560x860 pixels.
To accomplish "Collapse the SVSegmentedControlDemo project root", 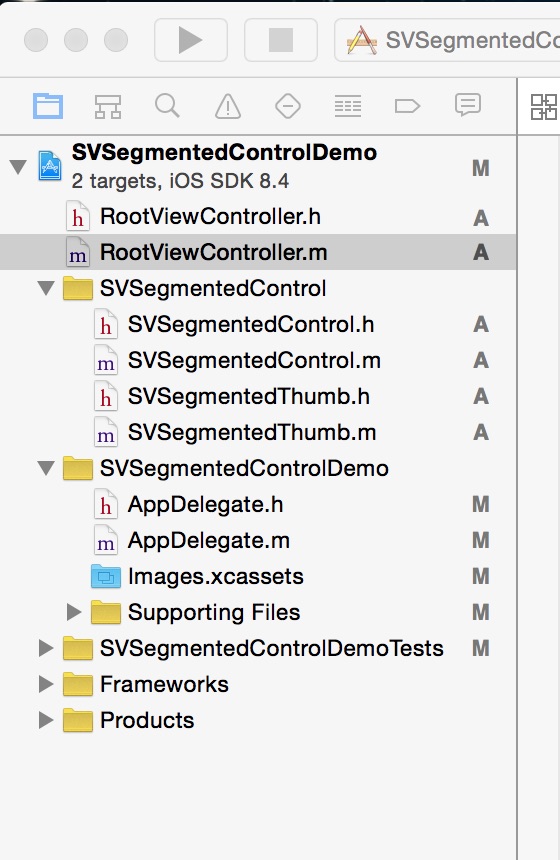I will coord(18,166).
